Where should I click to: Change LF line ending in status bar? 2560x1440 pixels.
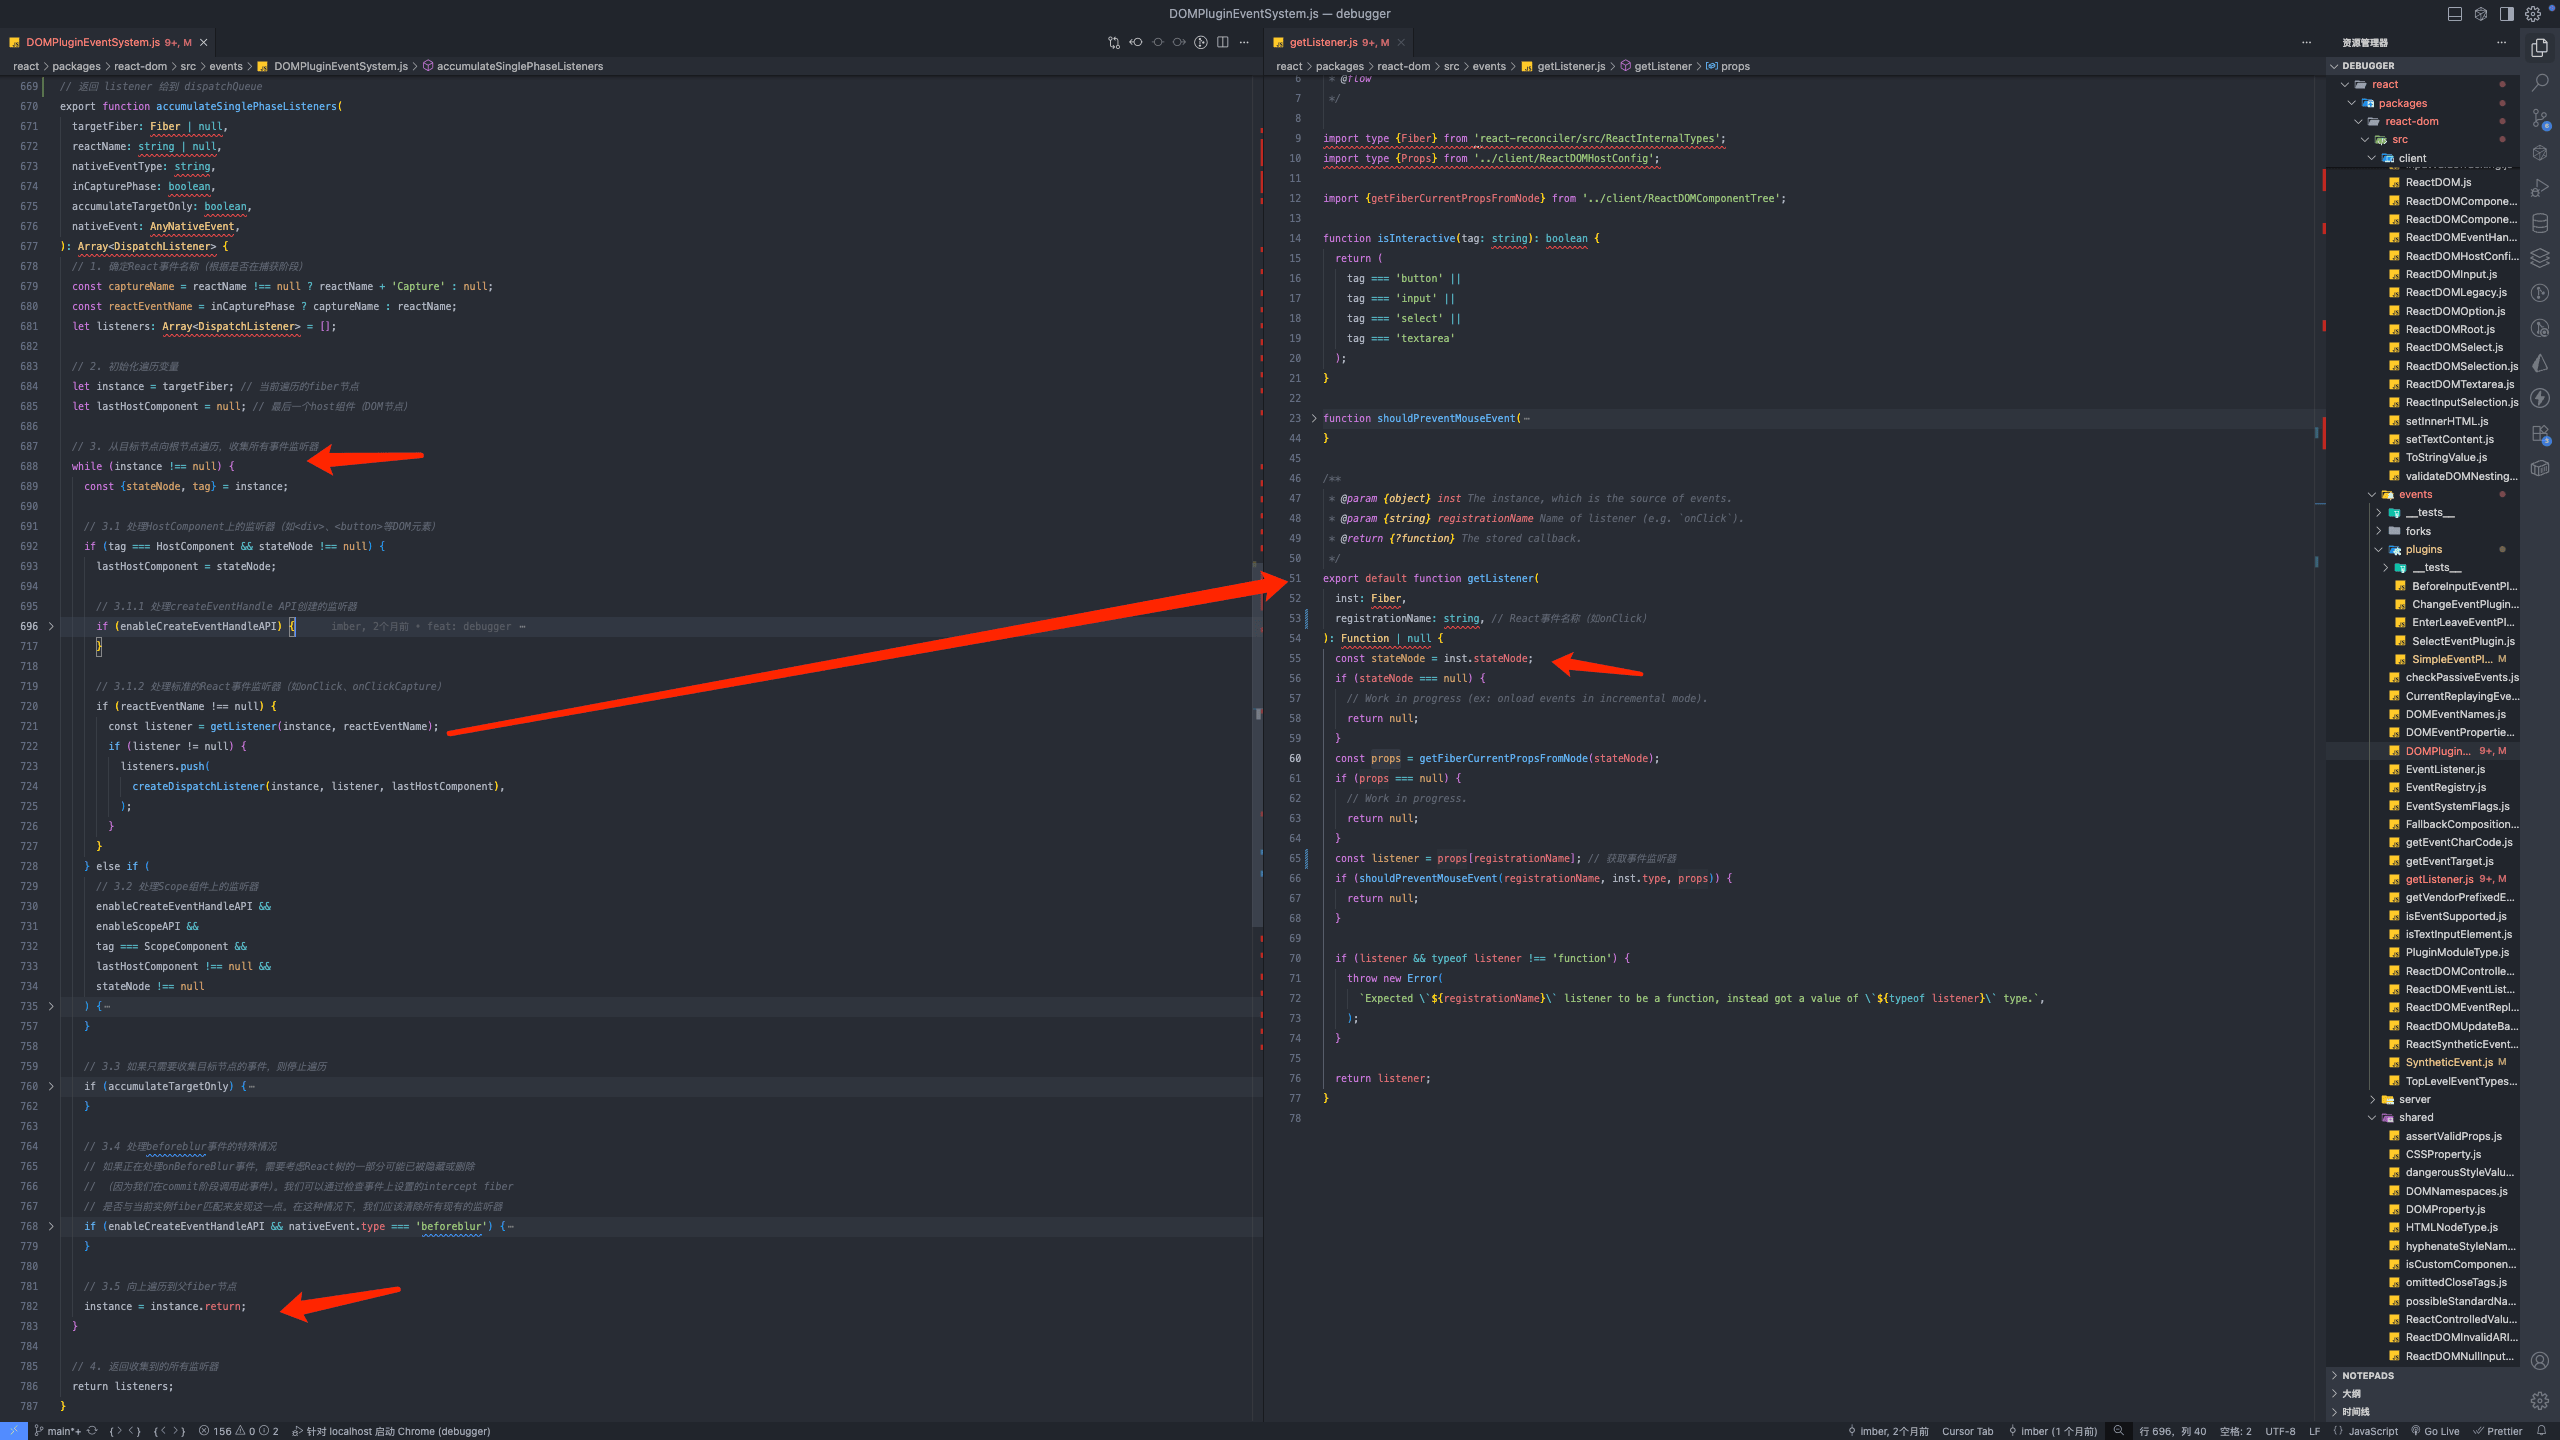pyautogui.click(x=2314, y=1431)
